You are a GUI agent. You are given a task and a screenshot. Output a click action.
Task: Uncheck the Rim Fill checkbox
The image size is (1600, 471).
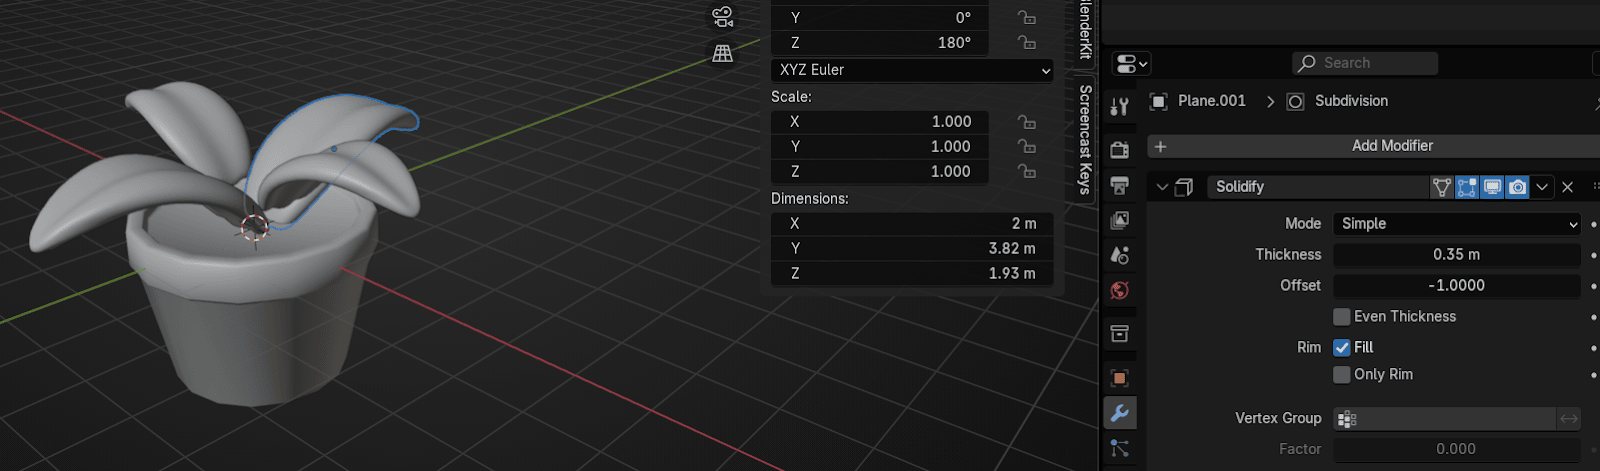click(x=1342, y=348)
